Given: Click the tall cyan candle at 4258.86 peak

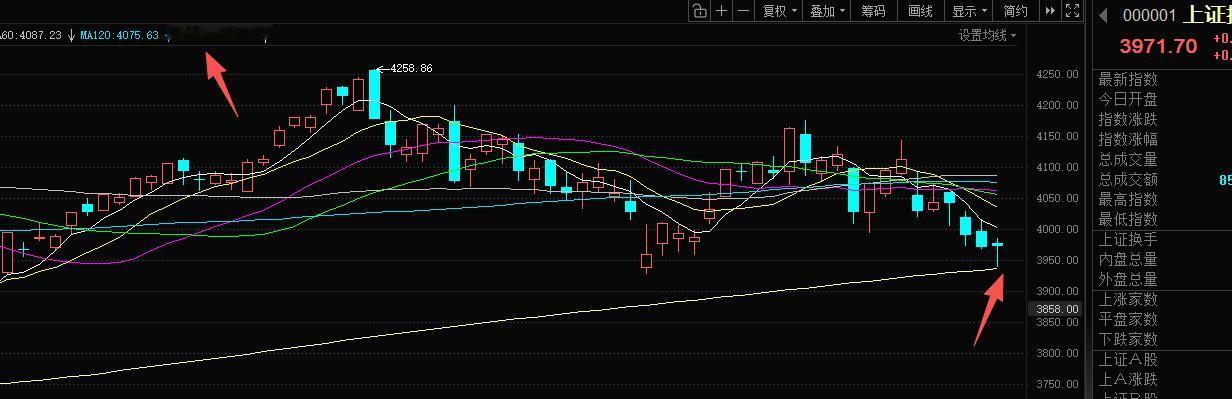Looking at the screenshot, I should point(375,94).
